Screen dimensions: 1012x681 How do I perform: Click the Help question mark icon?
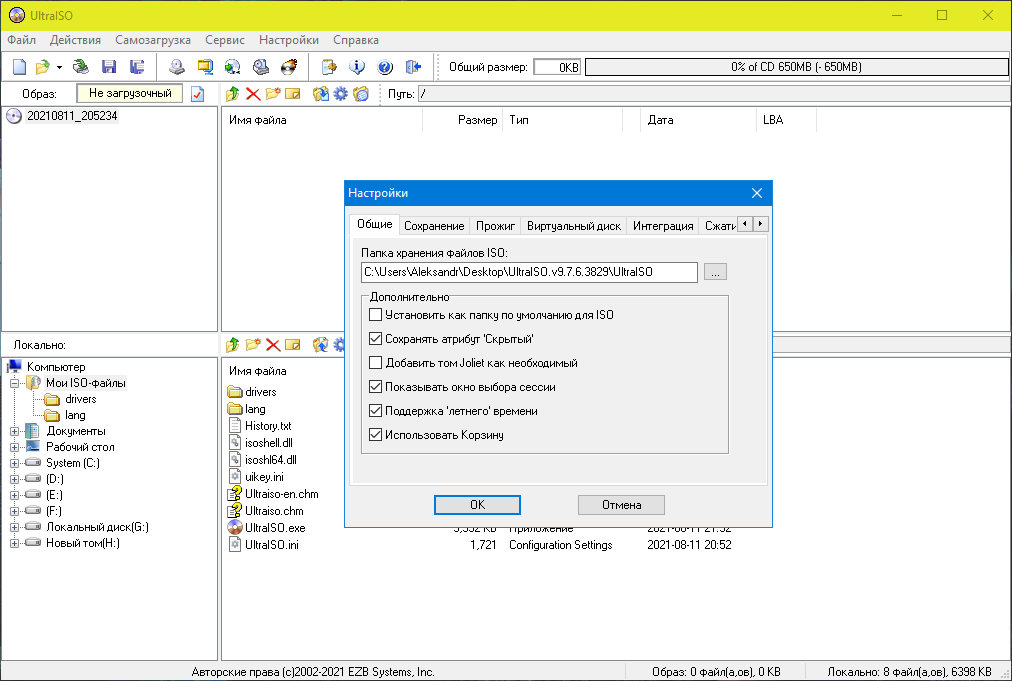click(385, 66)
